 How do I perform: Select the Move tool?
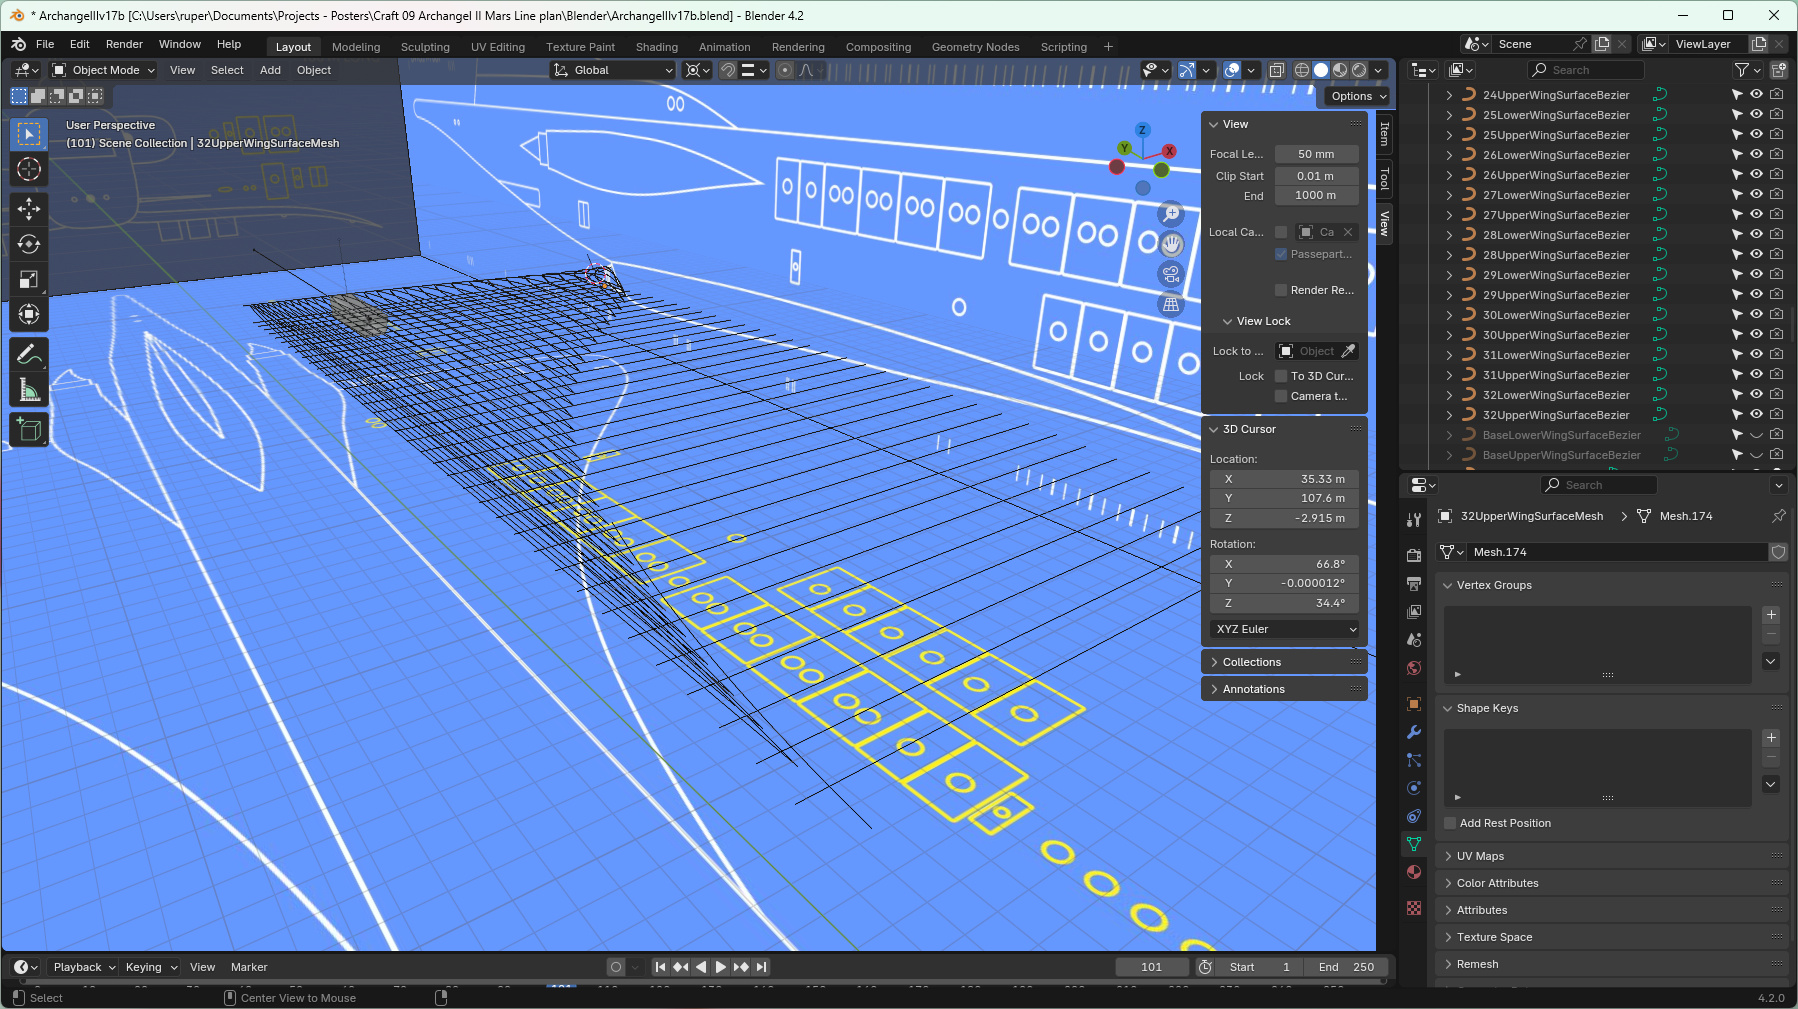pos(29,209)
